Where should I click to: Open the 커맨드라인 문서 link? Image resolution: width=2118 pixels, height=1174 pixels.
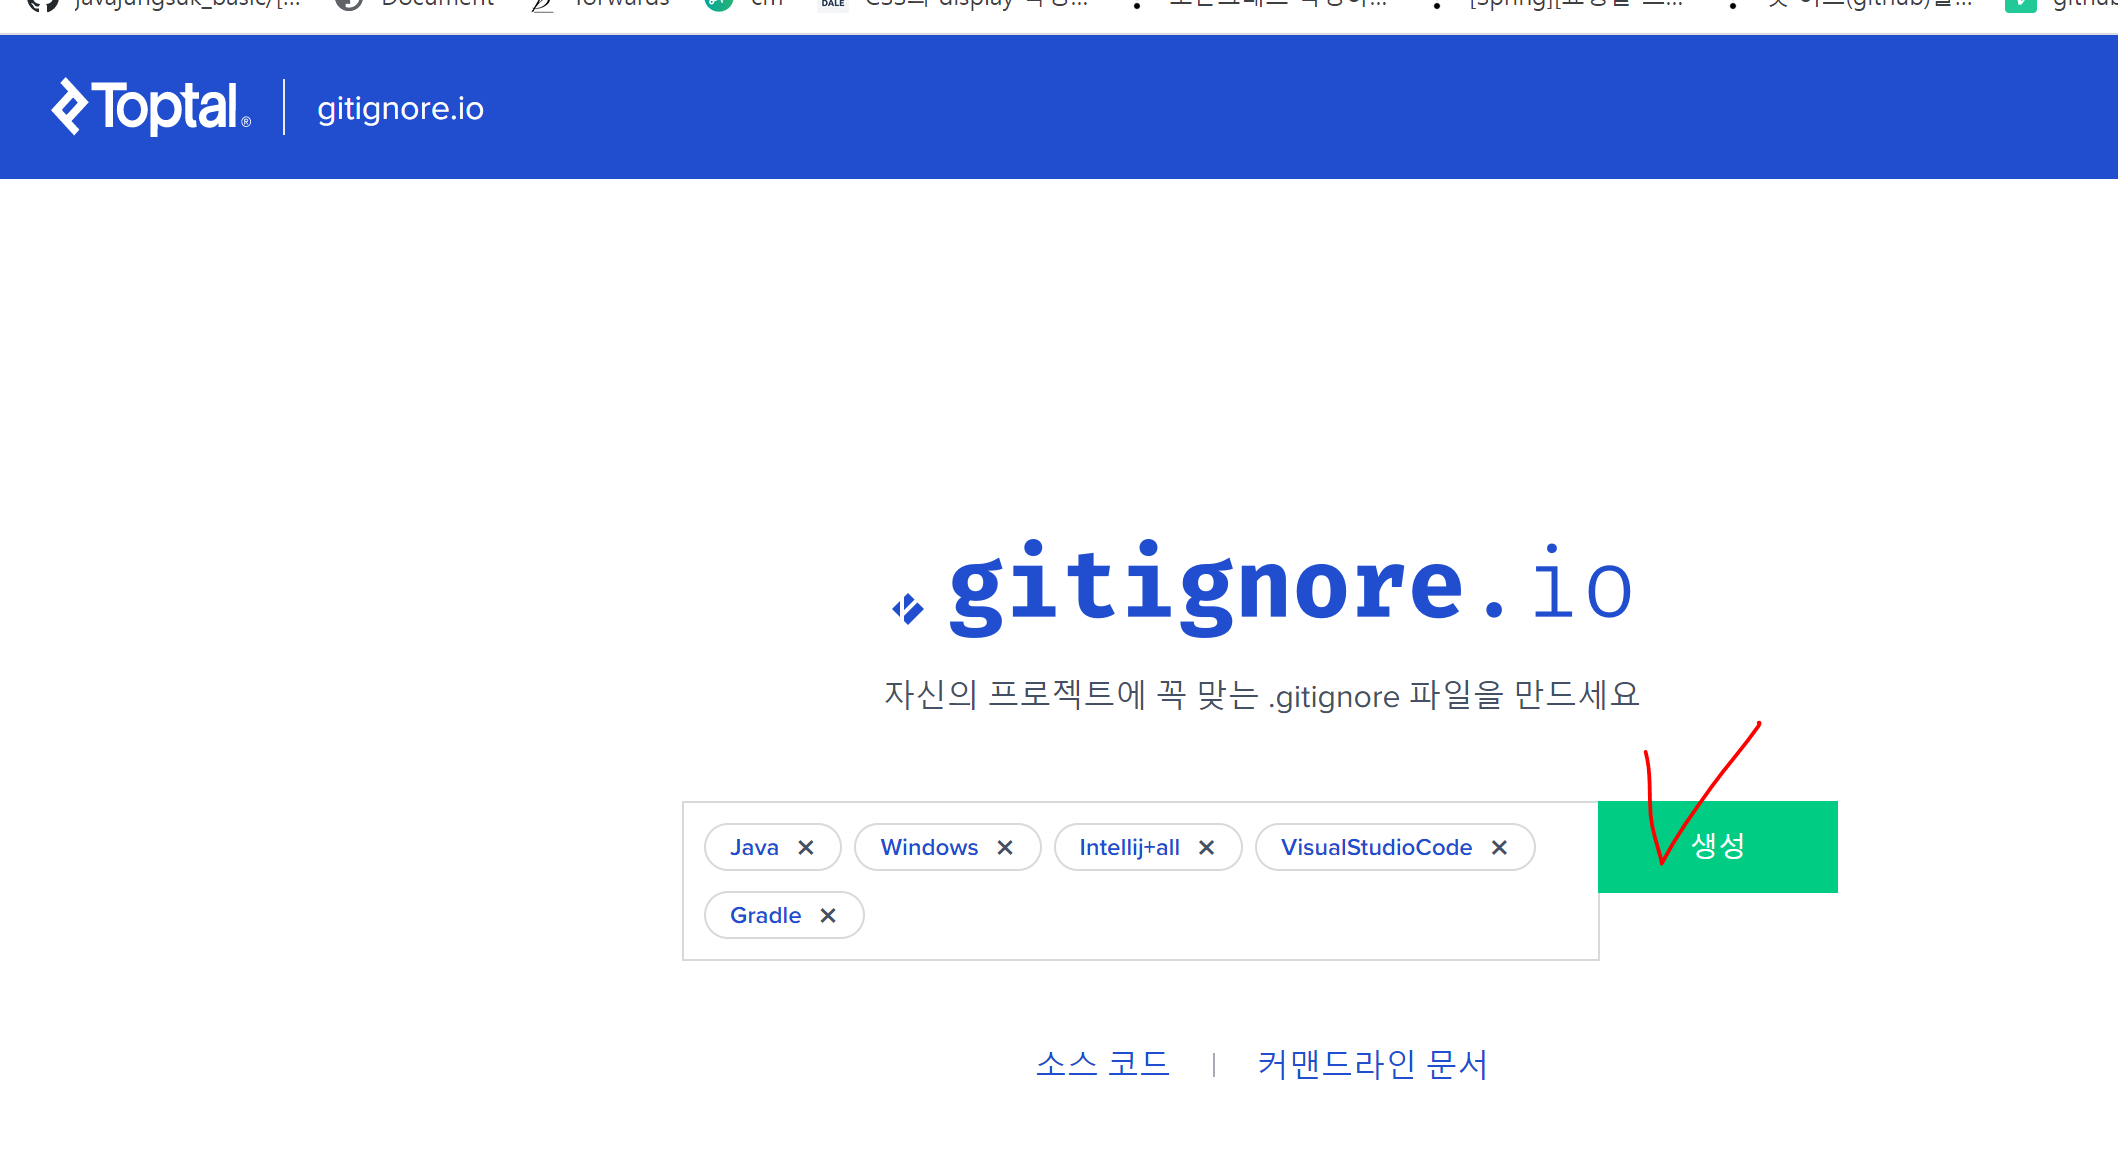pyautogui.click(x=1372, y=1064)
